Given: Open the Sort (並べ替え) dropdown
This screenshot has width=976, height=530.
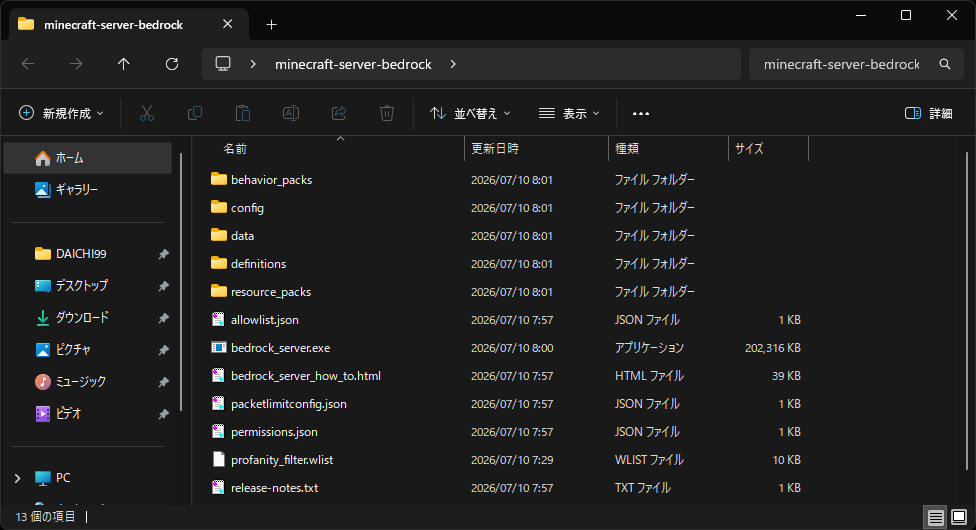Looking at the screenshot, I should 470,113.
